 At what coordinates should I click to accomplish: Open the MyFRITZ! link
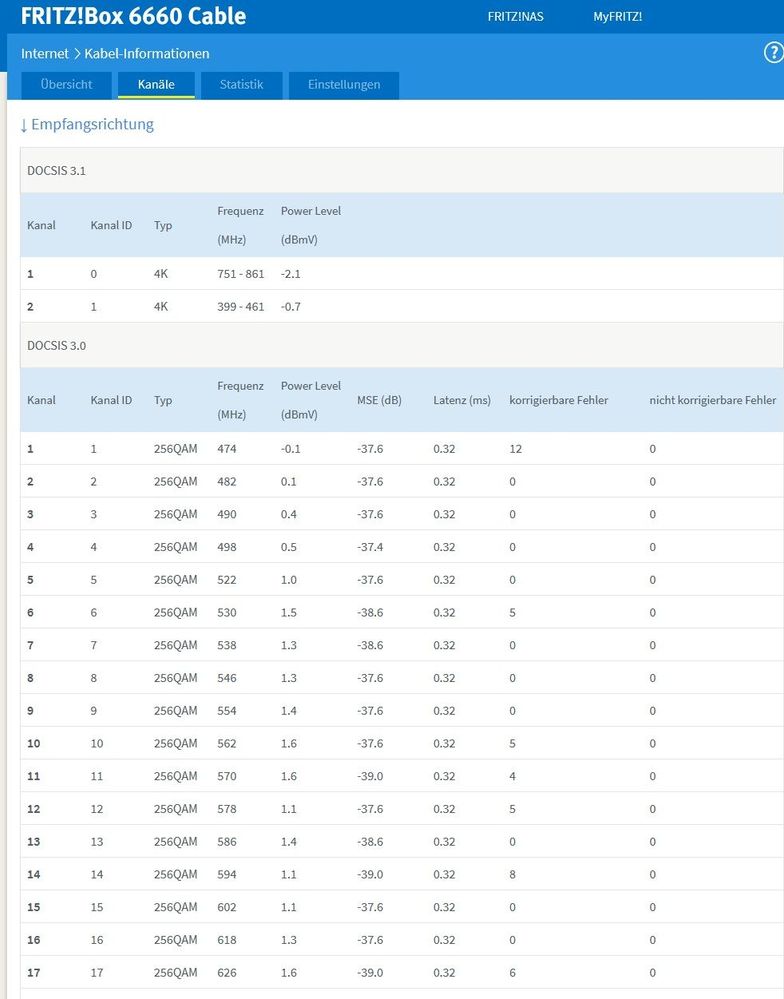[x=617, y=17]
